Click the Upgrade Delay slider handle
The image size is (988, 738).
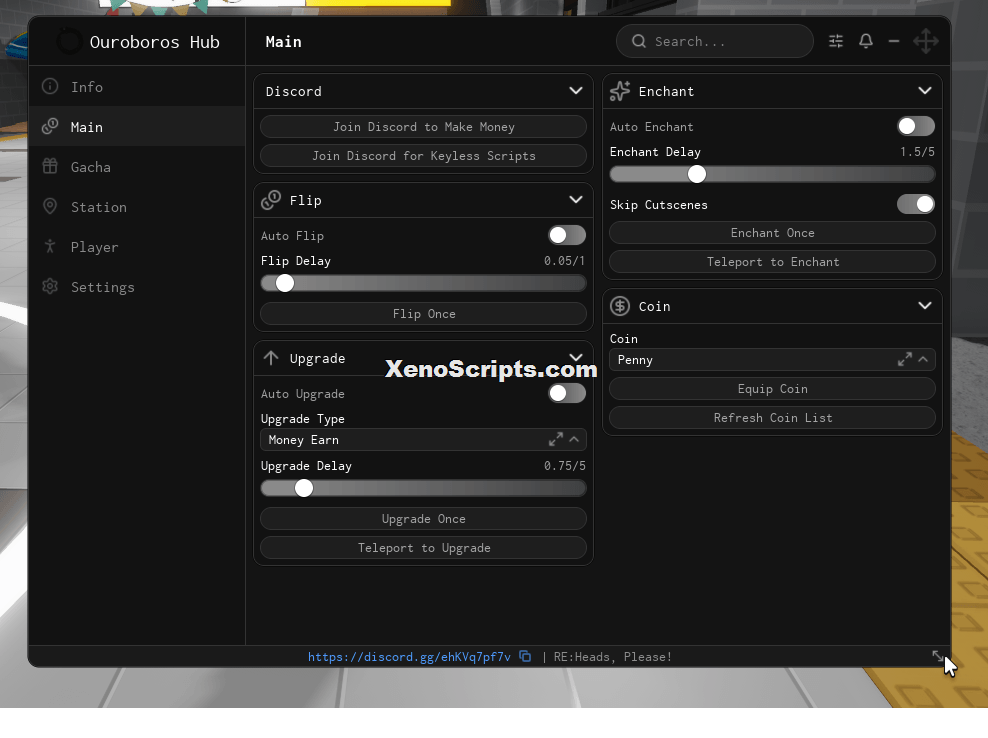point(304,488)
